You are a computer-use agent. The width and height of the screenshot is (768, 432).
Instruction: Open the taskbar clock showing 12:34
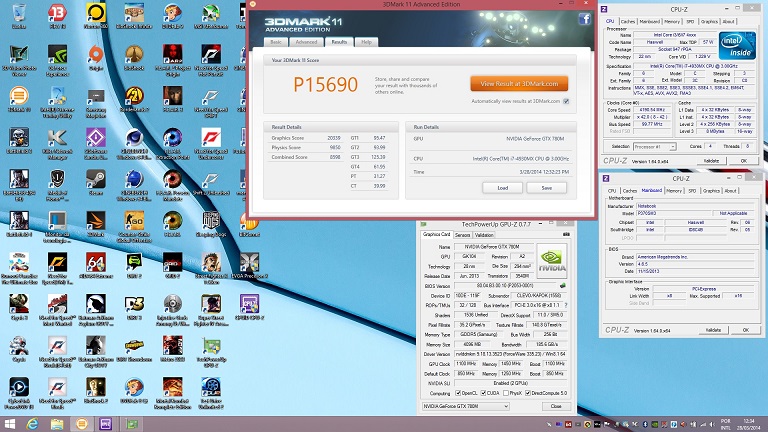click(x=749, y=424)
